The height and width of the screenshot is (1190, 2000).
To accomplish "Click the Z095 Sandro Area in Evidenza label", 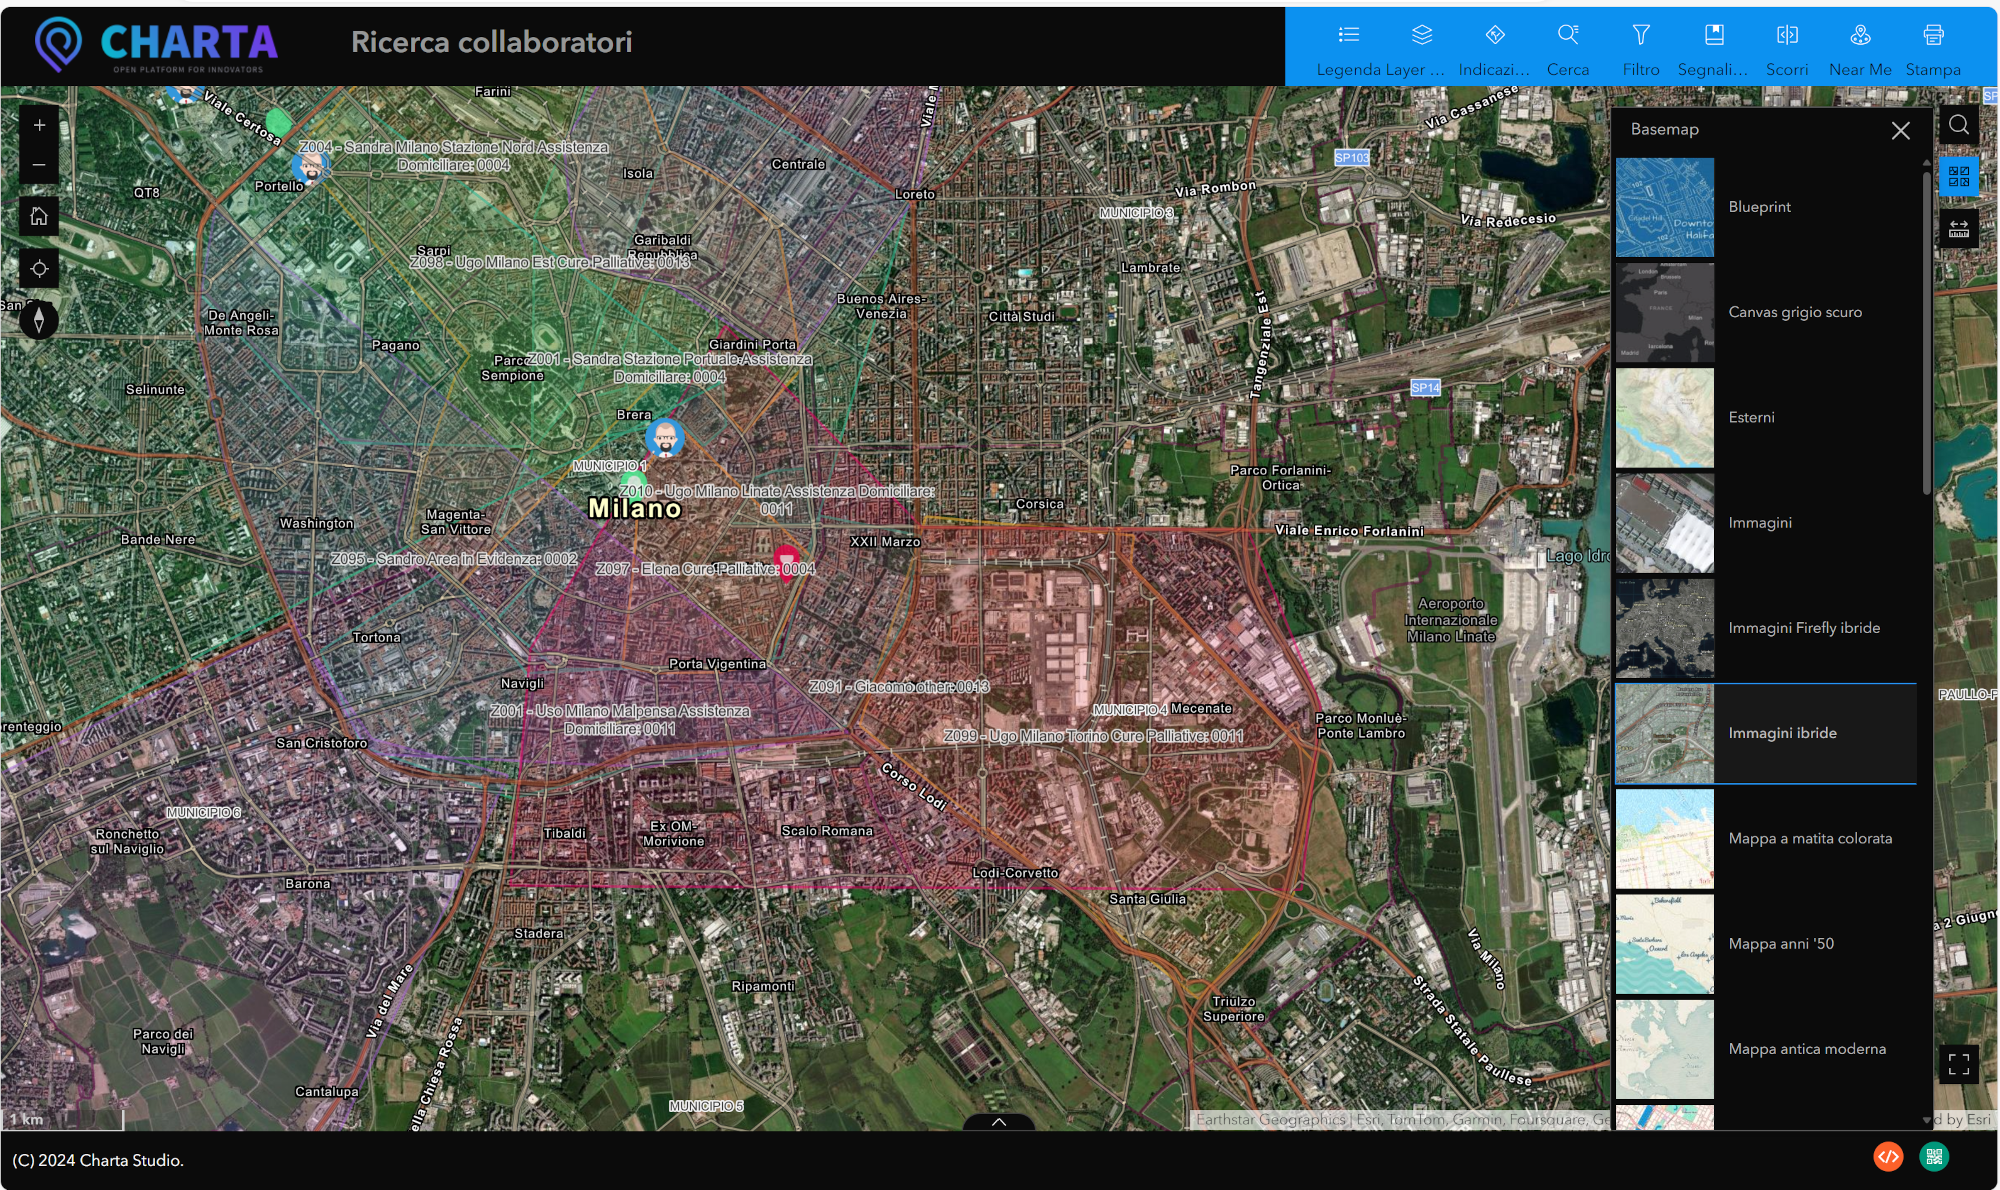I will tap(454, 559).
